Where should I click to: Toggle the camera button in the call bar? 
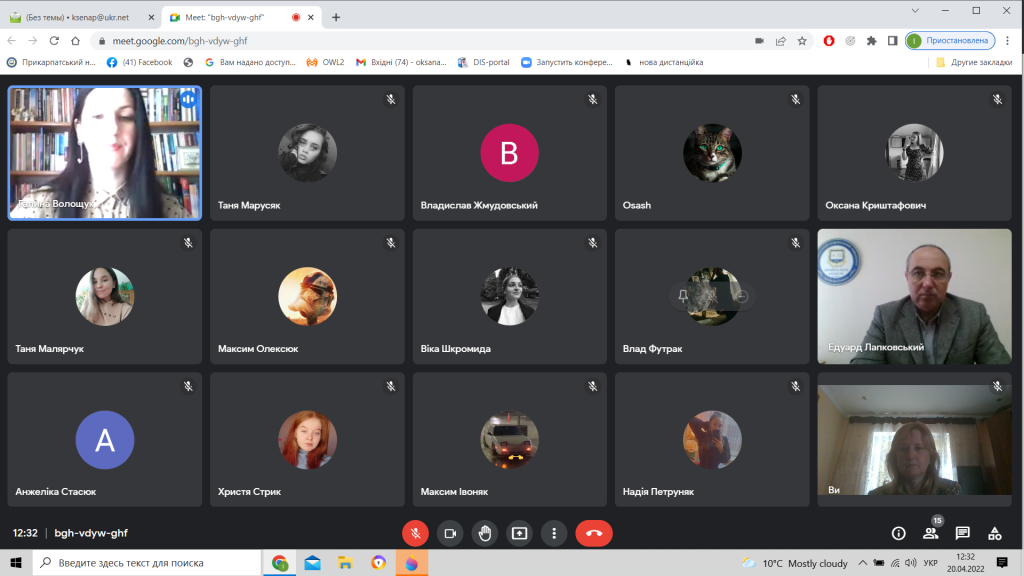[450, 533]
